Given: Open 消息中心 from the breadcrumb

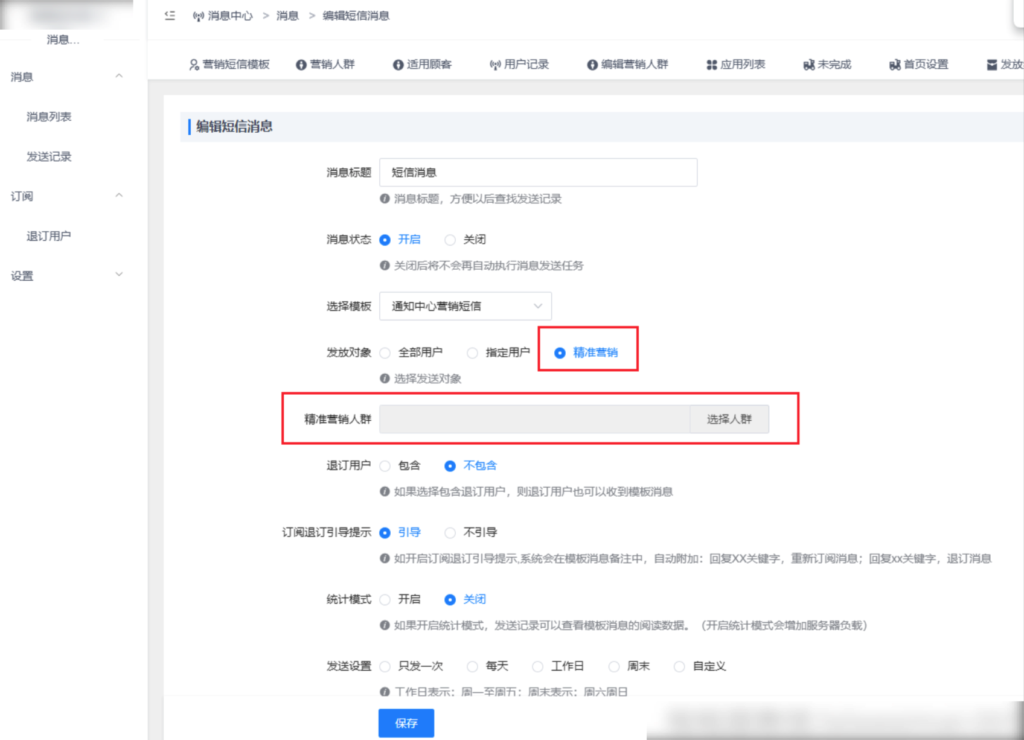Looking at the screenshot, I should (x=224, y=15).
